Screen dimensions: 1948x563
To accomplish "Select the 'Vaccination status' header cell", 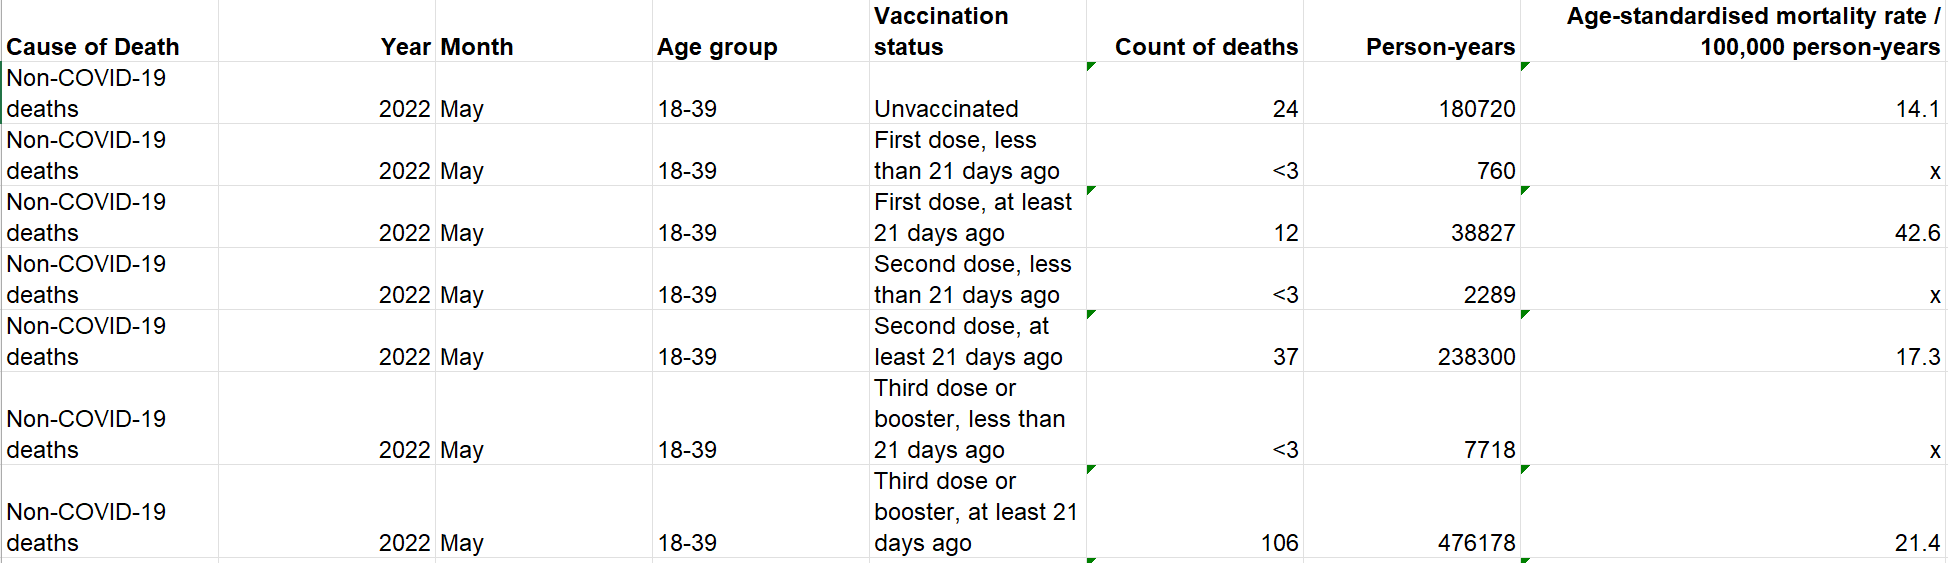I will click(978, 31).
